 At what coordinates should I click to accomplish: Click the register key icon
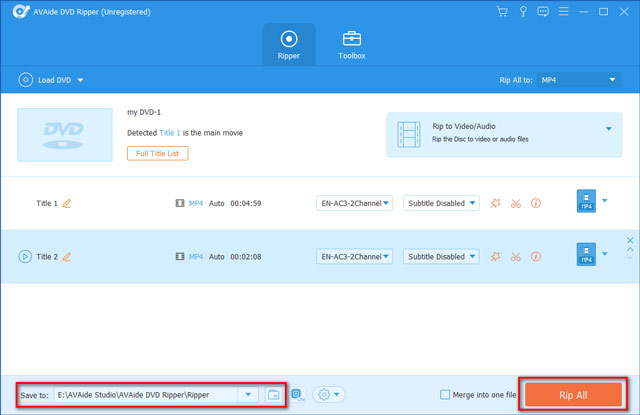point(524,12)
